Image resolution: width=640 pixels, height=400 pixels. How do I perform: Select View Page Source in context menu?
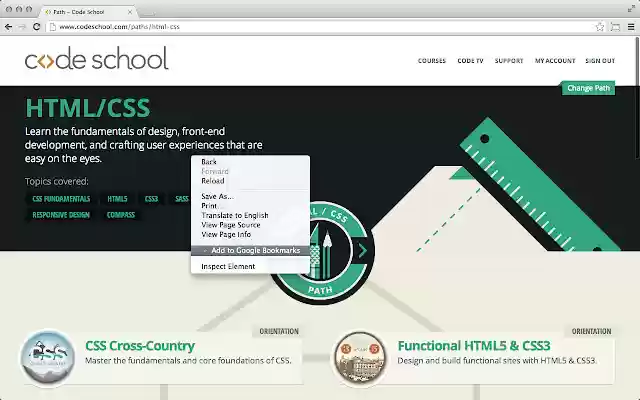click(x=231, y=224)
